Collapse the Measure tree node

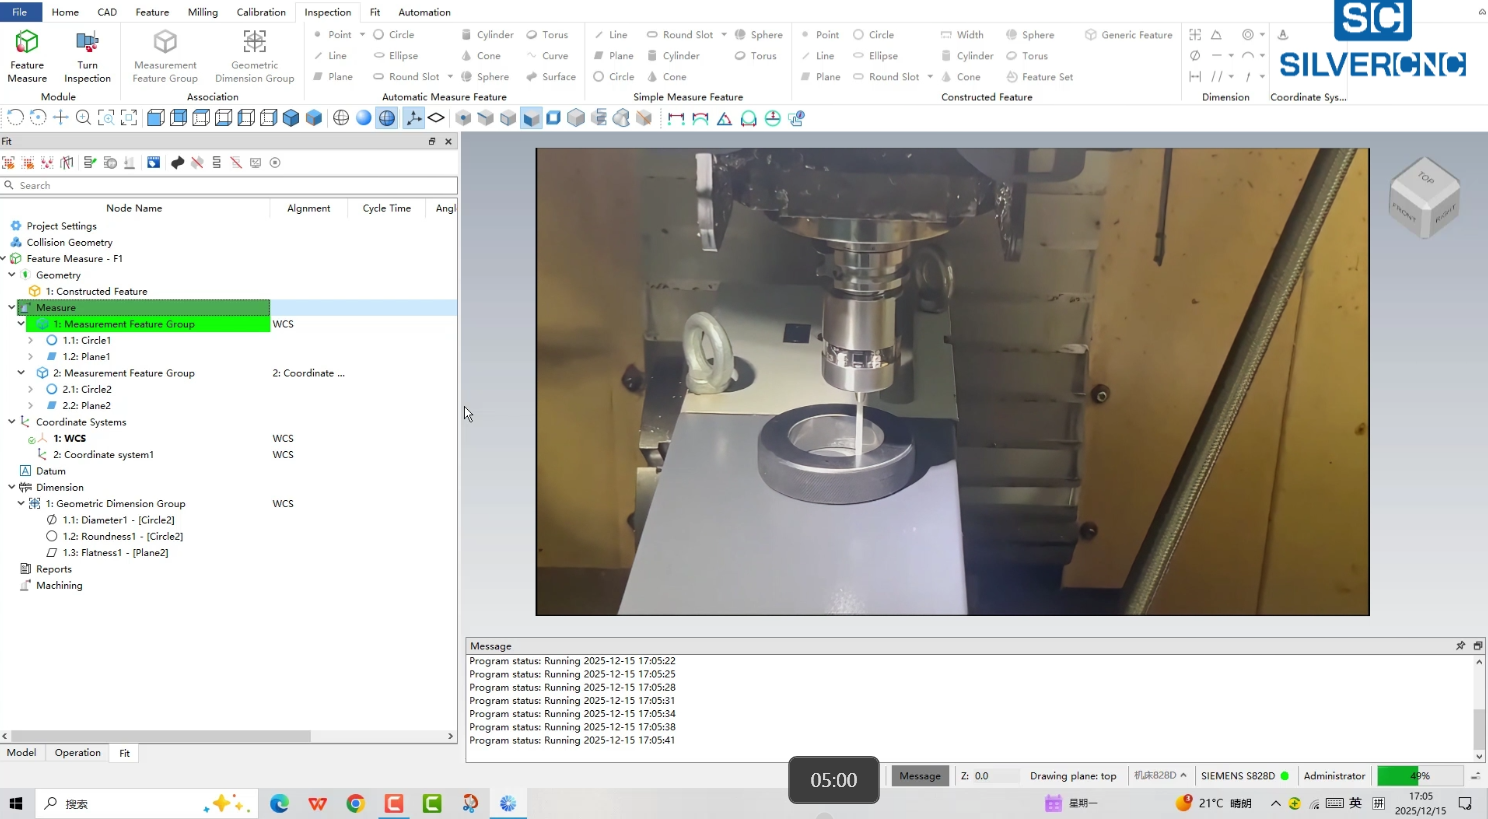pos(12,308)
